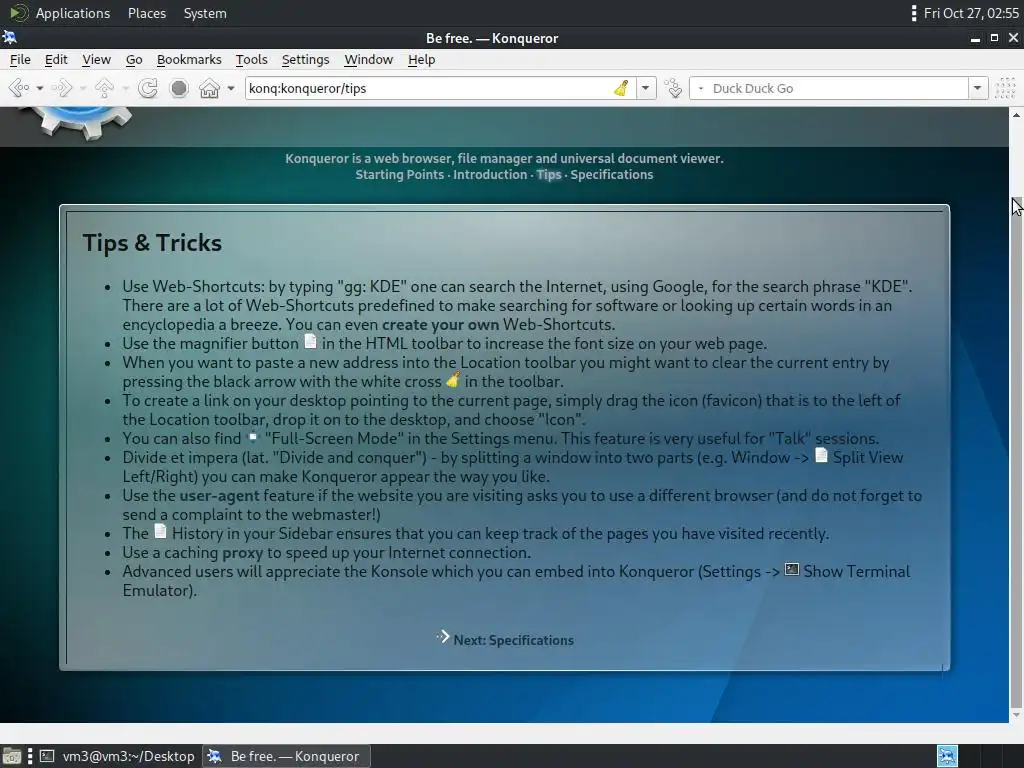Viewport: 1024px width, 768px height.
Task: Clear the location bar with broom icon
Action: pos(621,88)
